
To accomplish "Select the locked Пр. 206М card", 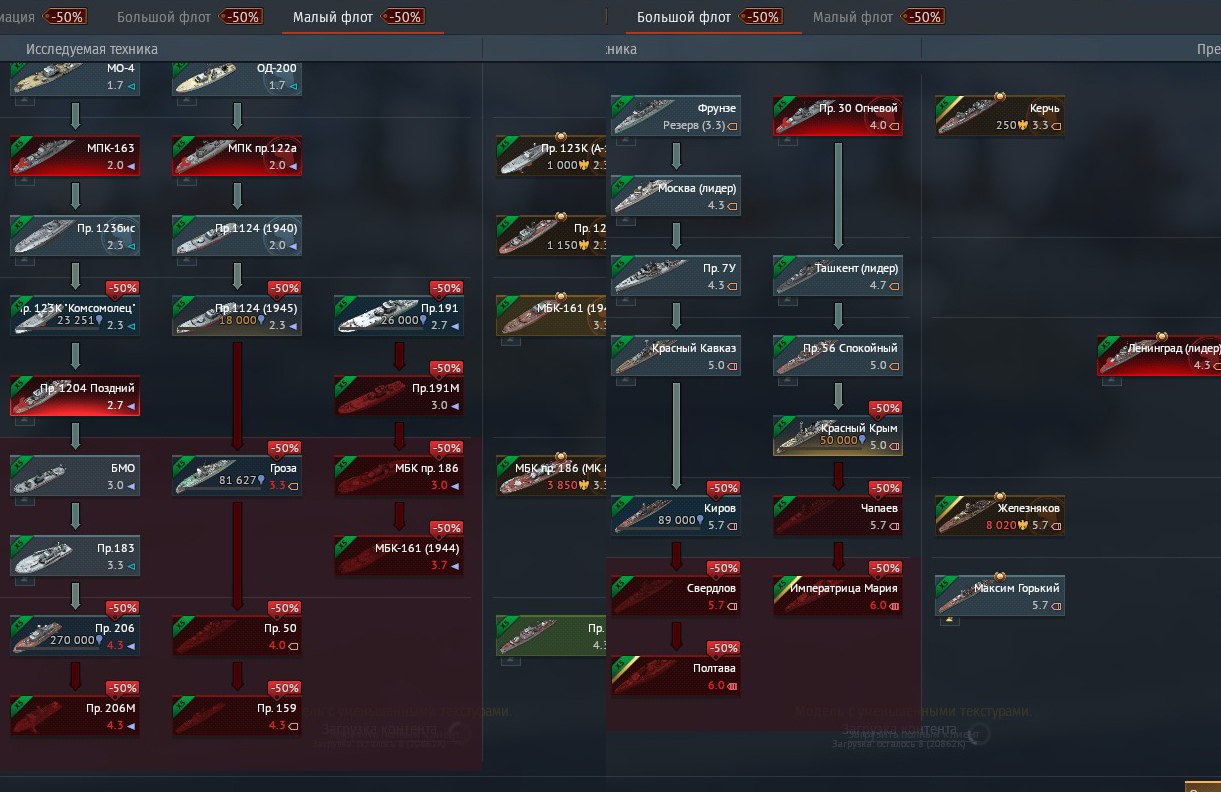I will (75, 716).
